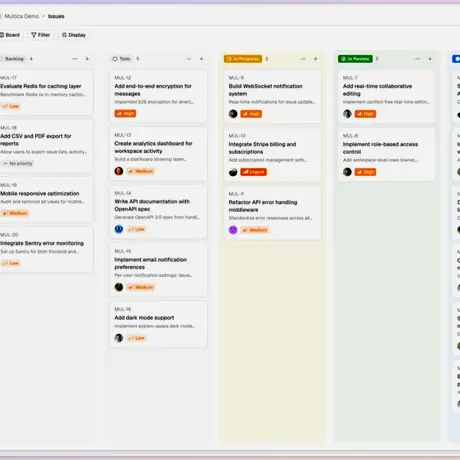Image resolution: width=460 pixels, height=460 pixels.
Task: Change Low priority on dark mode card
Action: [136, 338]
